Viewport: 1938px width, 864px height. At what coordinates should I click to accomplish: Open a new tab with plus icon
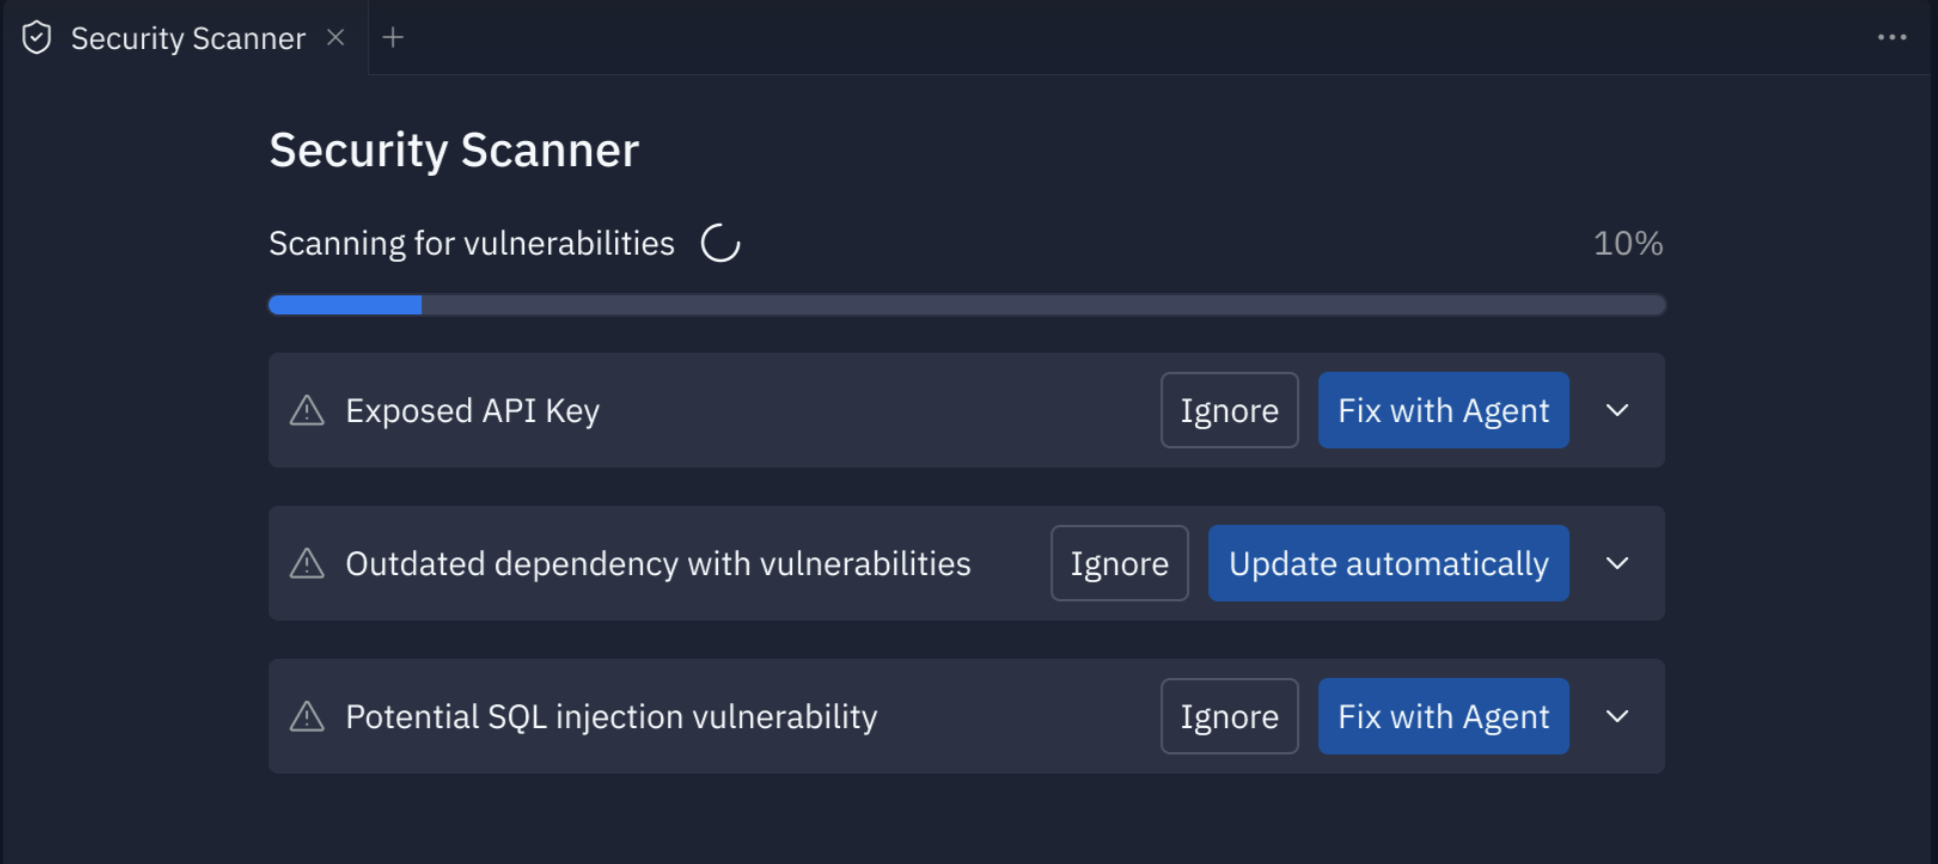tap(393, 38)
